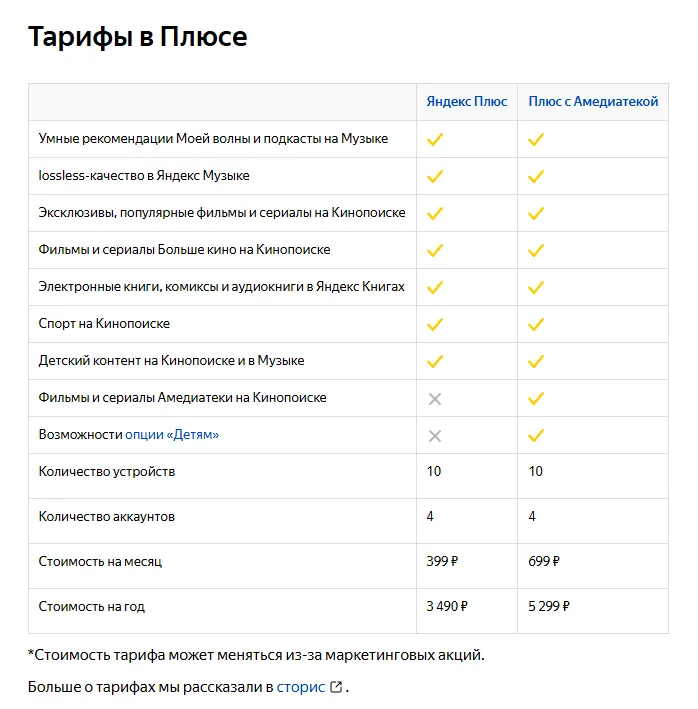Click the gray cross in the опции «Детям» row
Screen dimensions: 698x709
[435, 436]
